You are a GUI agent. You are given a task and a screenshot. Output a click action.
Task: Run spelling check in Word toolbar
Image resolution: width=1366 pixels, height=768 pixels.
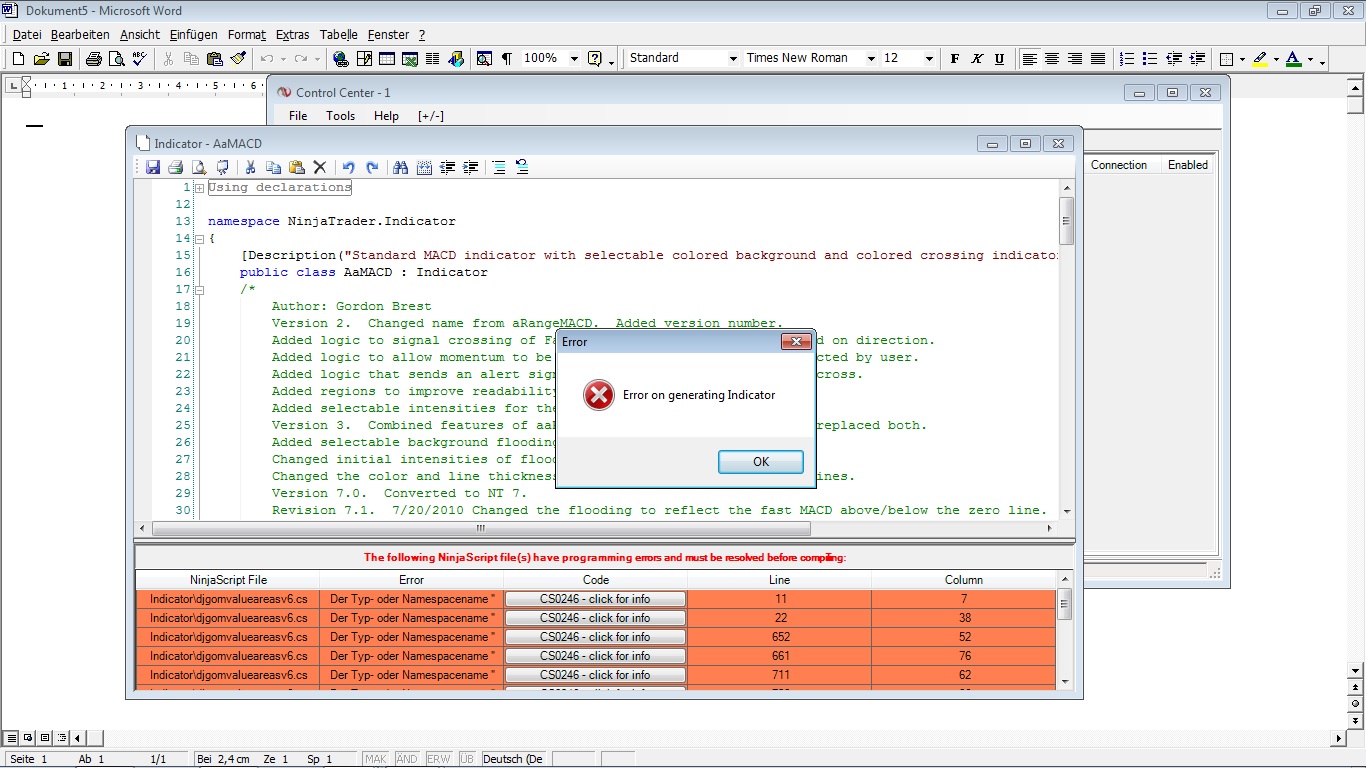[x=140, y=59]
